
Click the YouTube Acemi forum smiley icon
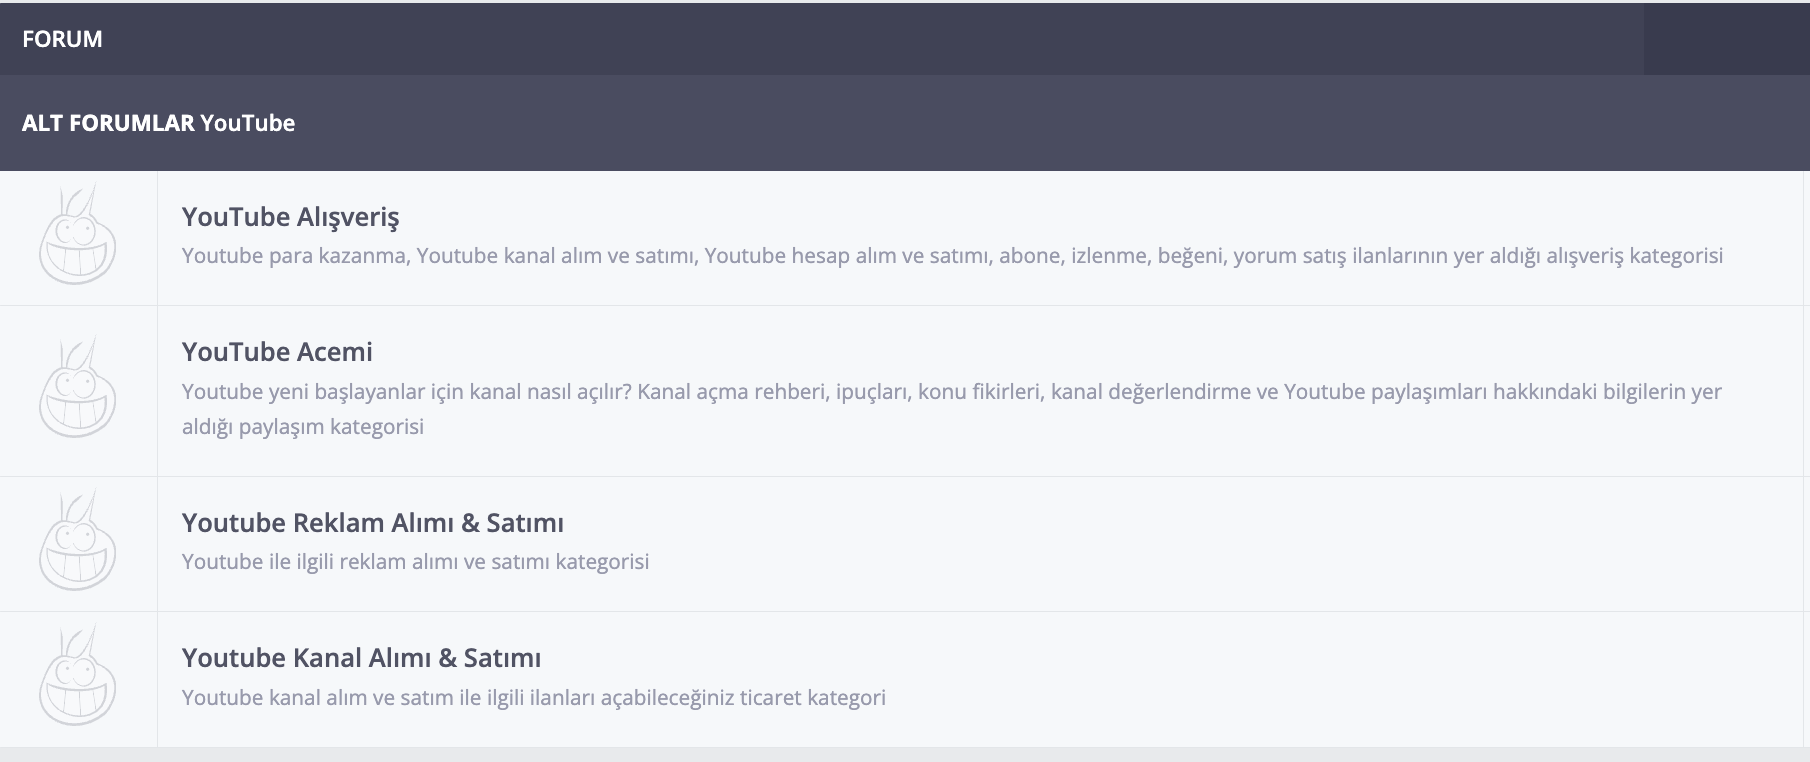(77, 388)
